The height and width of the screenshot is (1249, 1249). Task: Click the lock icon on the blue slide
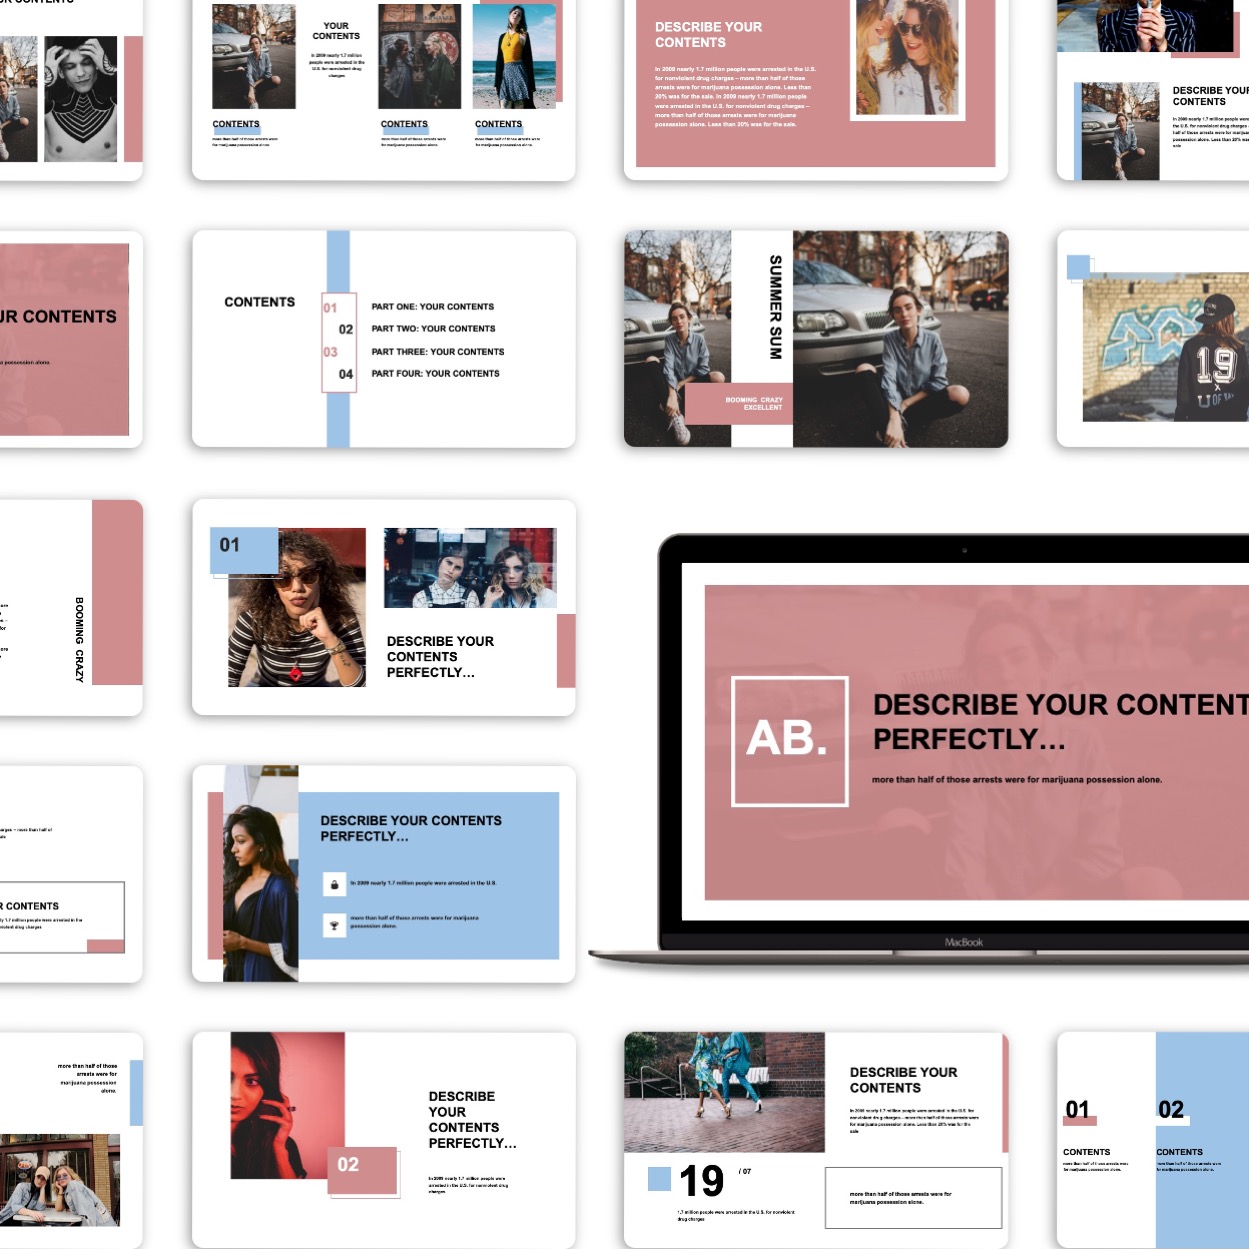pos(336,883)
